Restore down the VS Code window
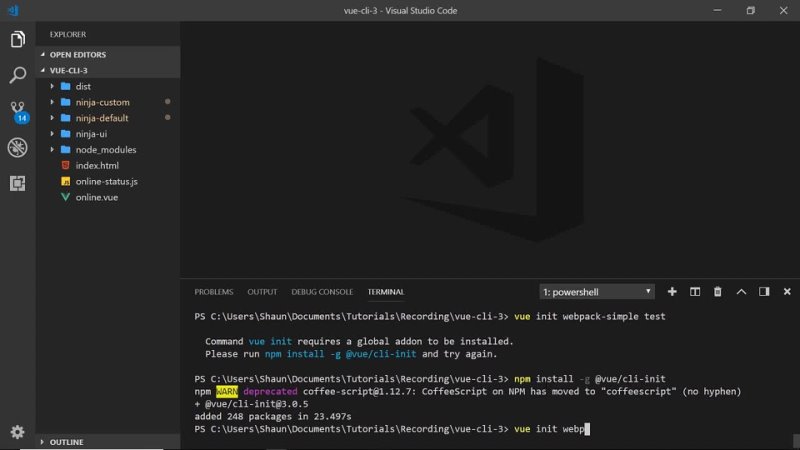Screen dimensions: 800x450 tap(751, 10)
